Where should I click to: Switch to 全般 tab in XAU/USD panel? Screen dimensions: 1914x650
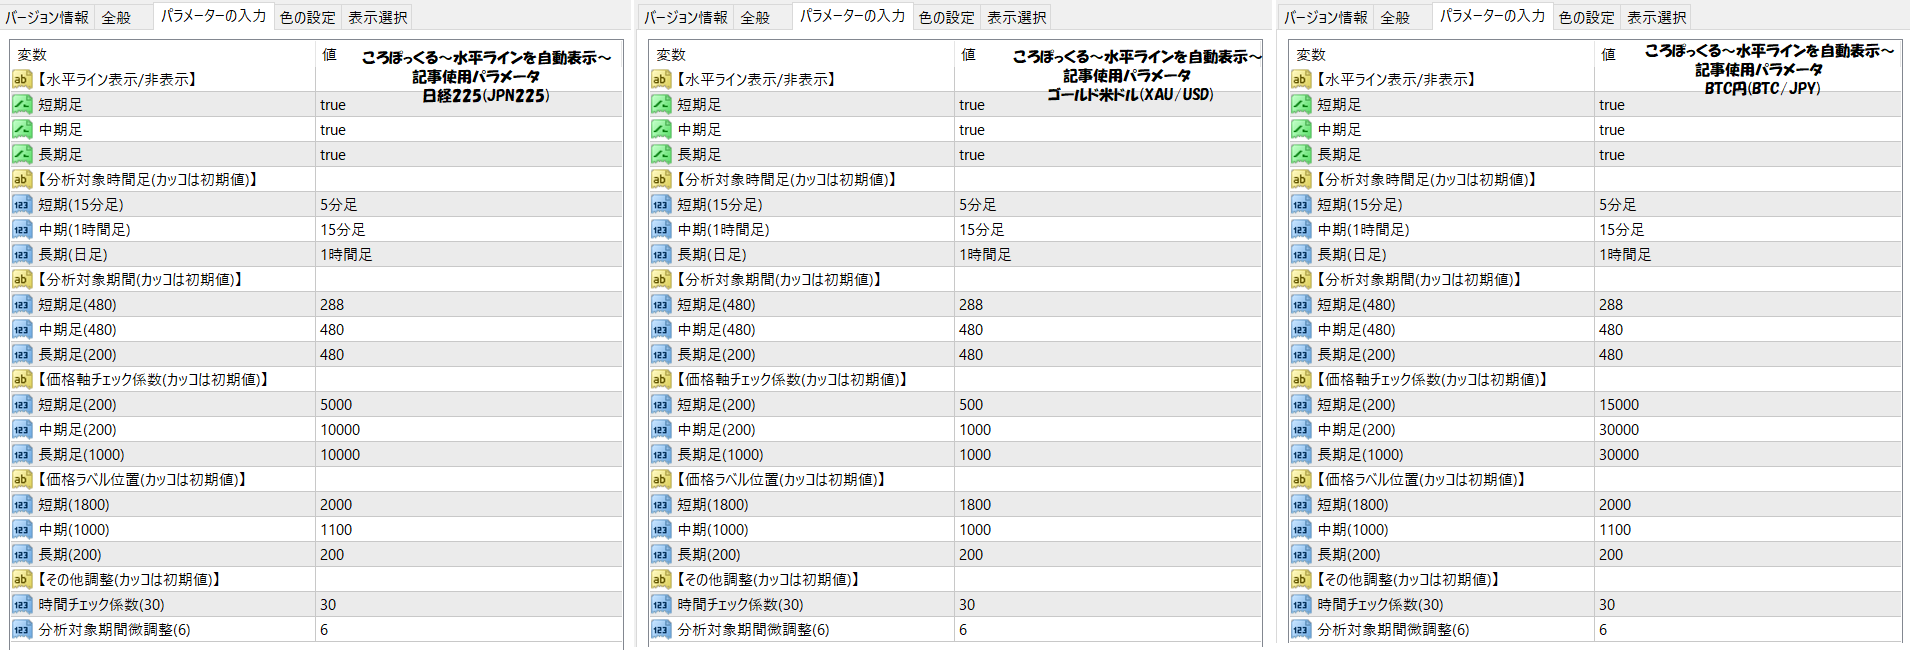pos(756,17)
